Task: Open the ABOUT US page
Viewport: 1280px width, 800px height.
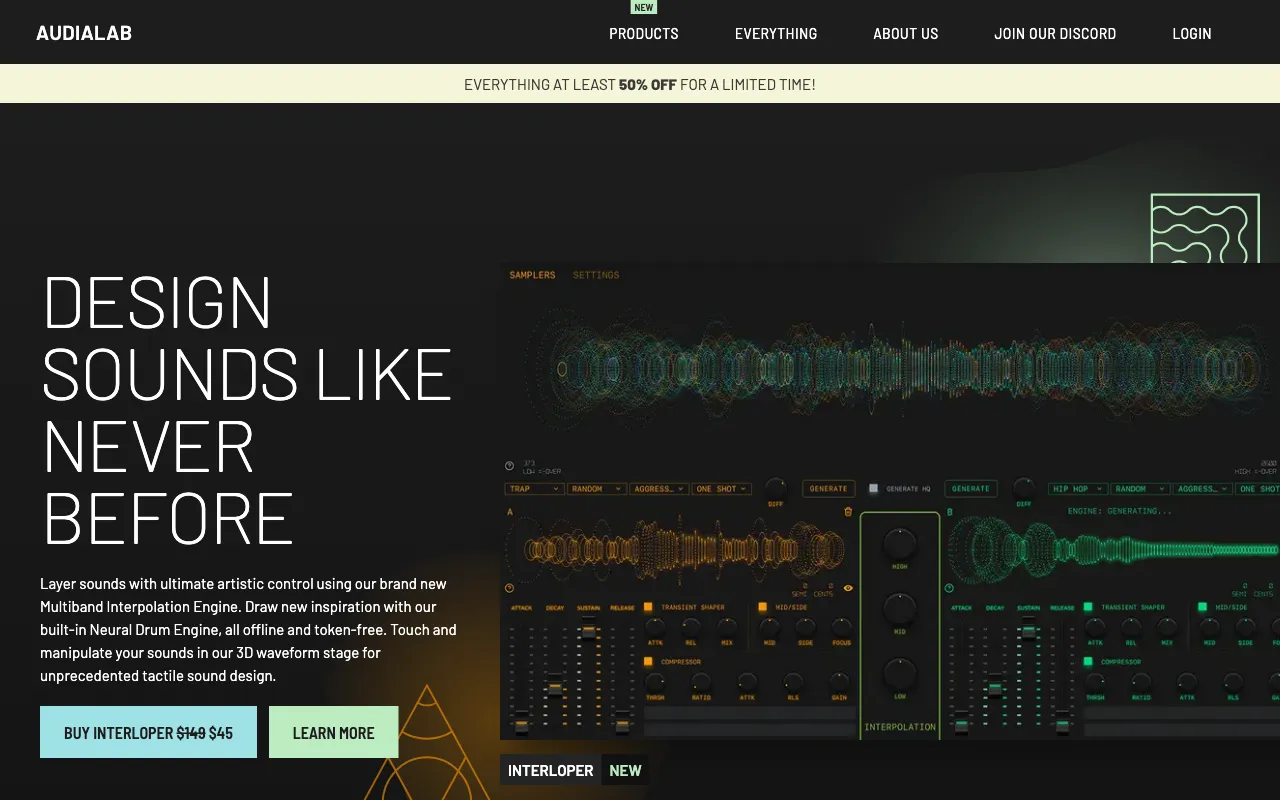Action: coord(906,33)
